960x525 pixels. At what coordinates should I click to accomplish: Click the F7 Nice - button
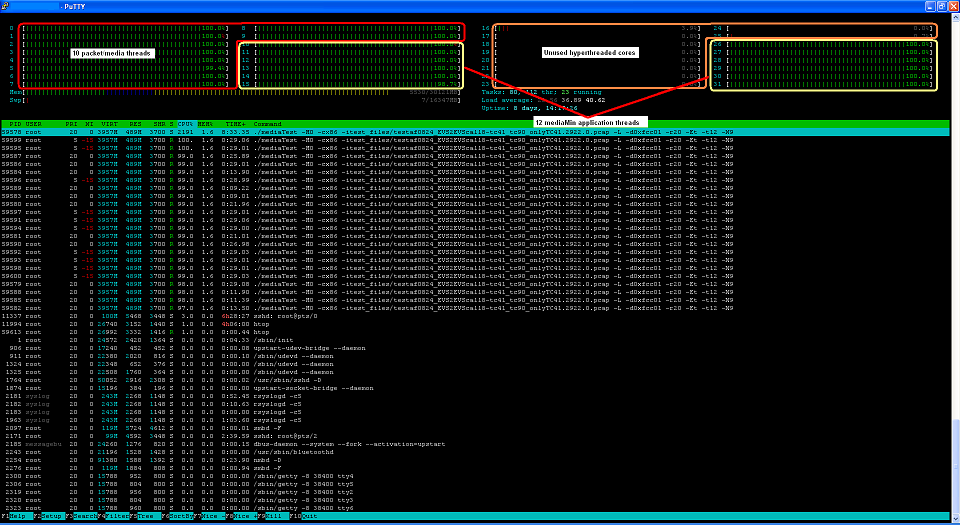[x=211, y=516]
